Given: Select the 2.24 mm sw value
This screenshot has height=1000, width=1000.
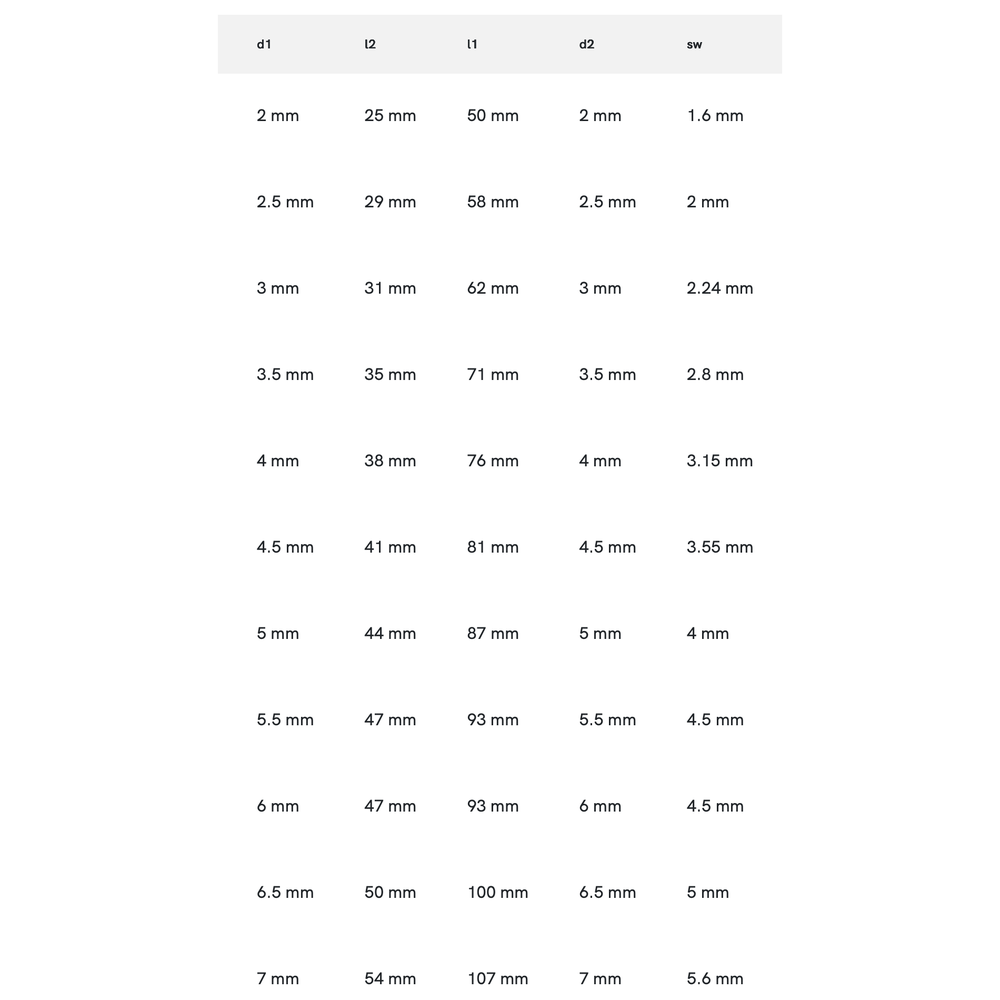Looking at the screenshot, I should (720, 288).
